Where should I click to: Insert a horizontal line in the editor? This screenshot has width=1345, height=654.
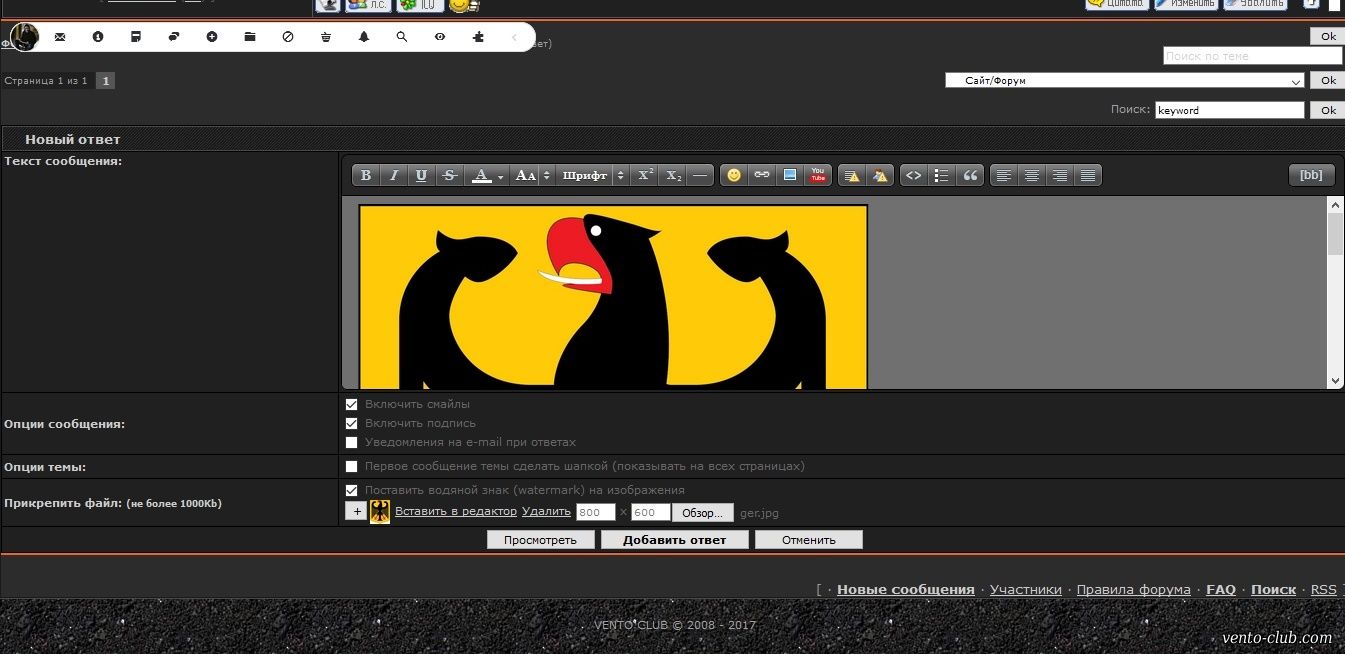[701, 175]
